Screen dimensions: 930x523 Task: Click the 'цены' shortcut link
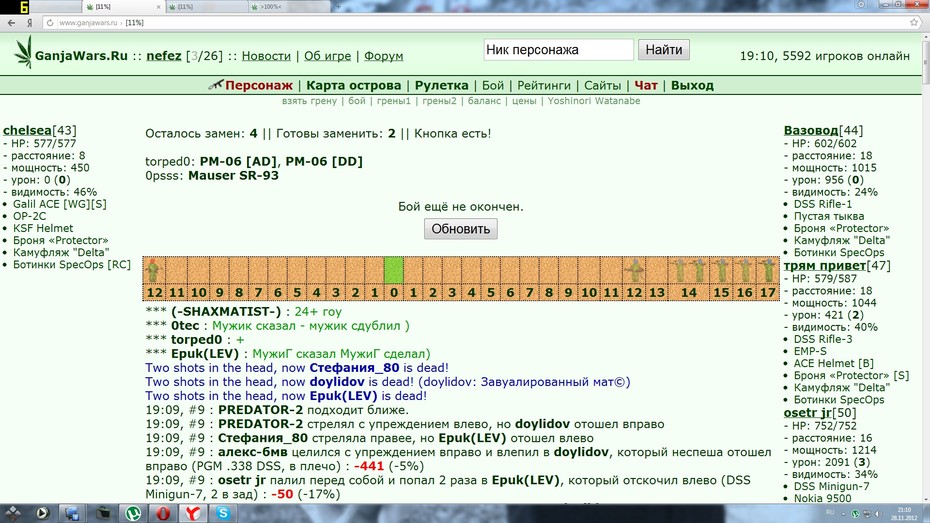tap(524, 101)
